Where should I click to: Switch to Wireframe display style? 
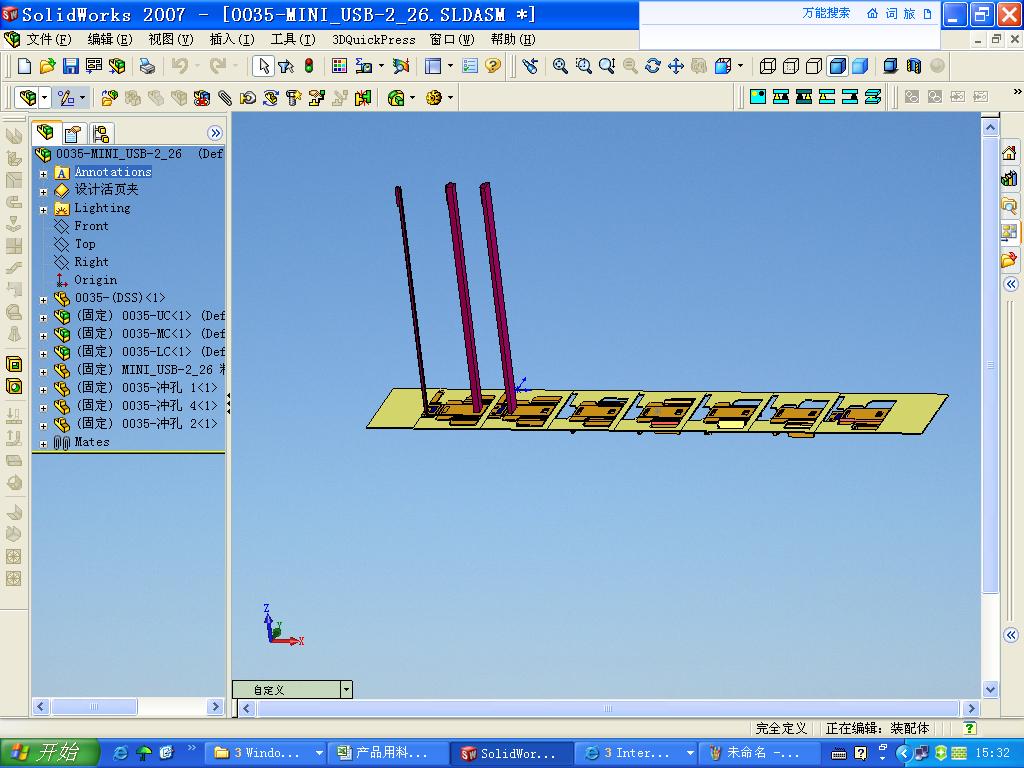pyautogui.click(x=768, y=66)
